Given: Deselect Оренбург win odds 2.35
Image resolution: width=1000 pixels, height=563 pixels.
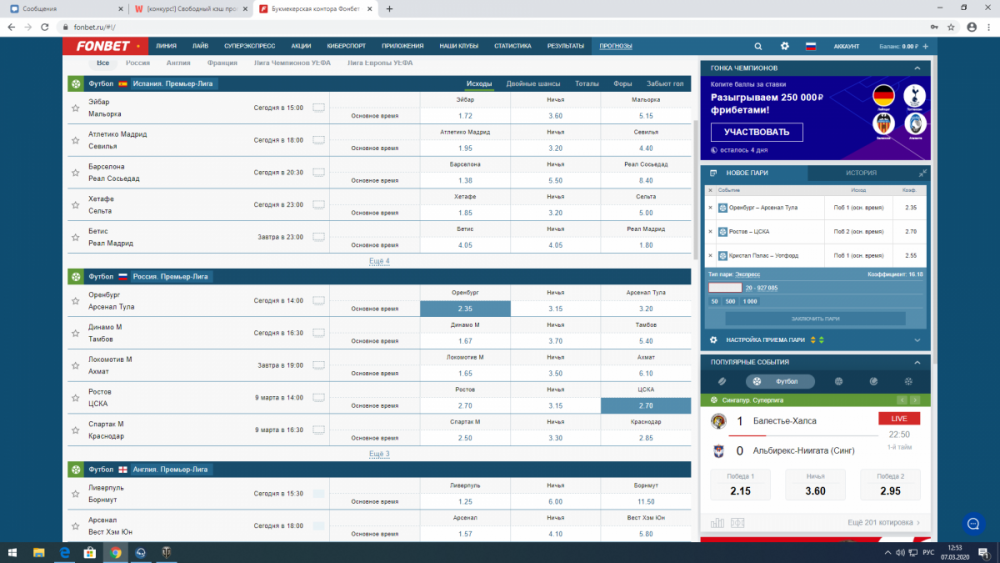Looking at the screenshot, I should point(464,309).
